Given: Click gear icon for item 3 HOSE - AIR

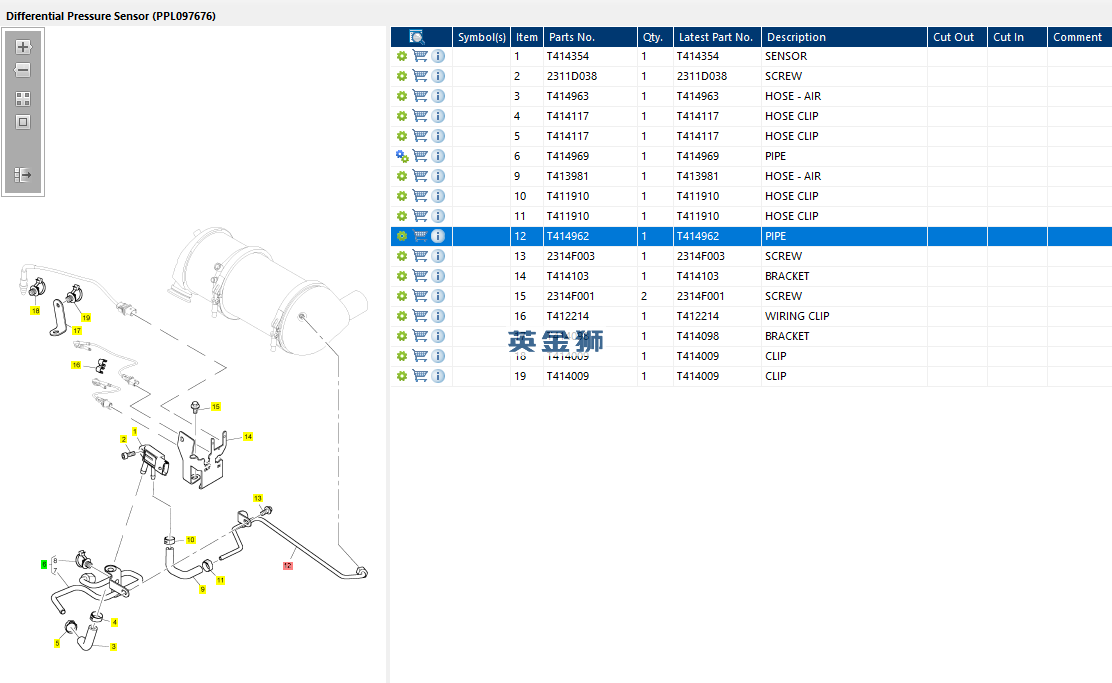Looking at the screenshot, I should [x=402, y=96].
